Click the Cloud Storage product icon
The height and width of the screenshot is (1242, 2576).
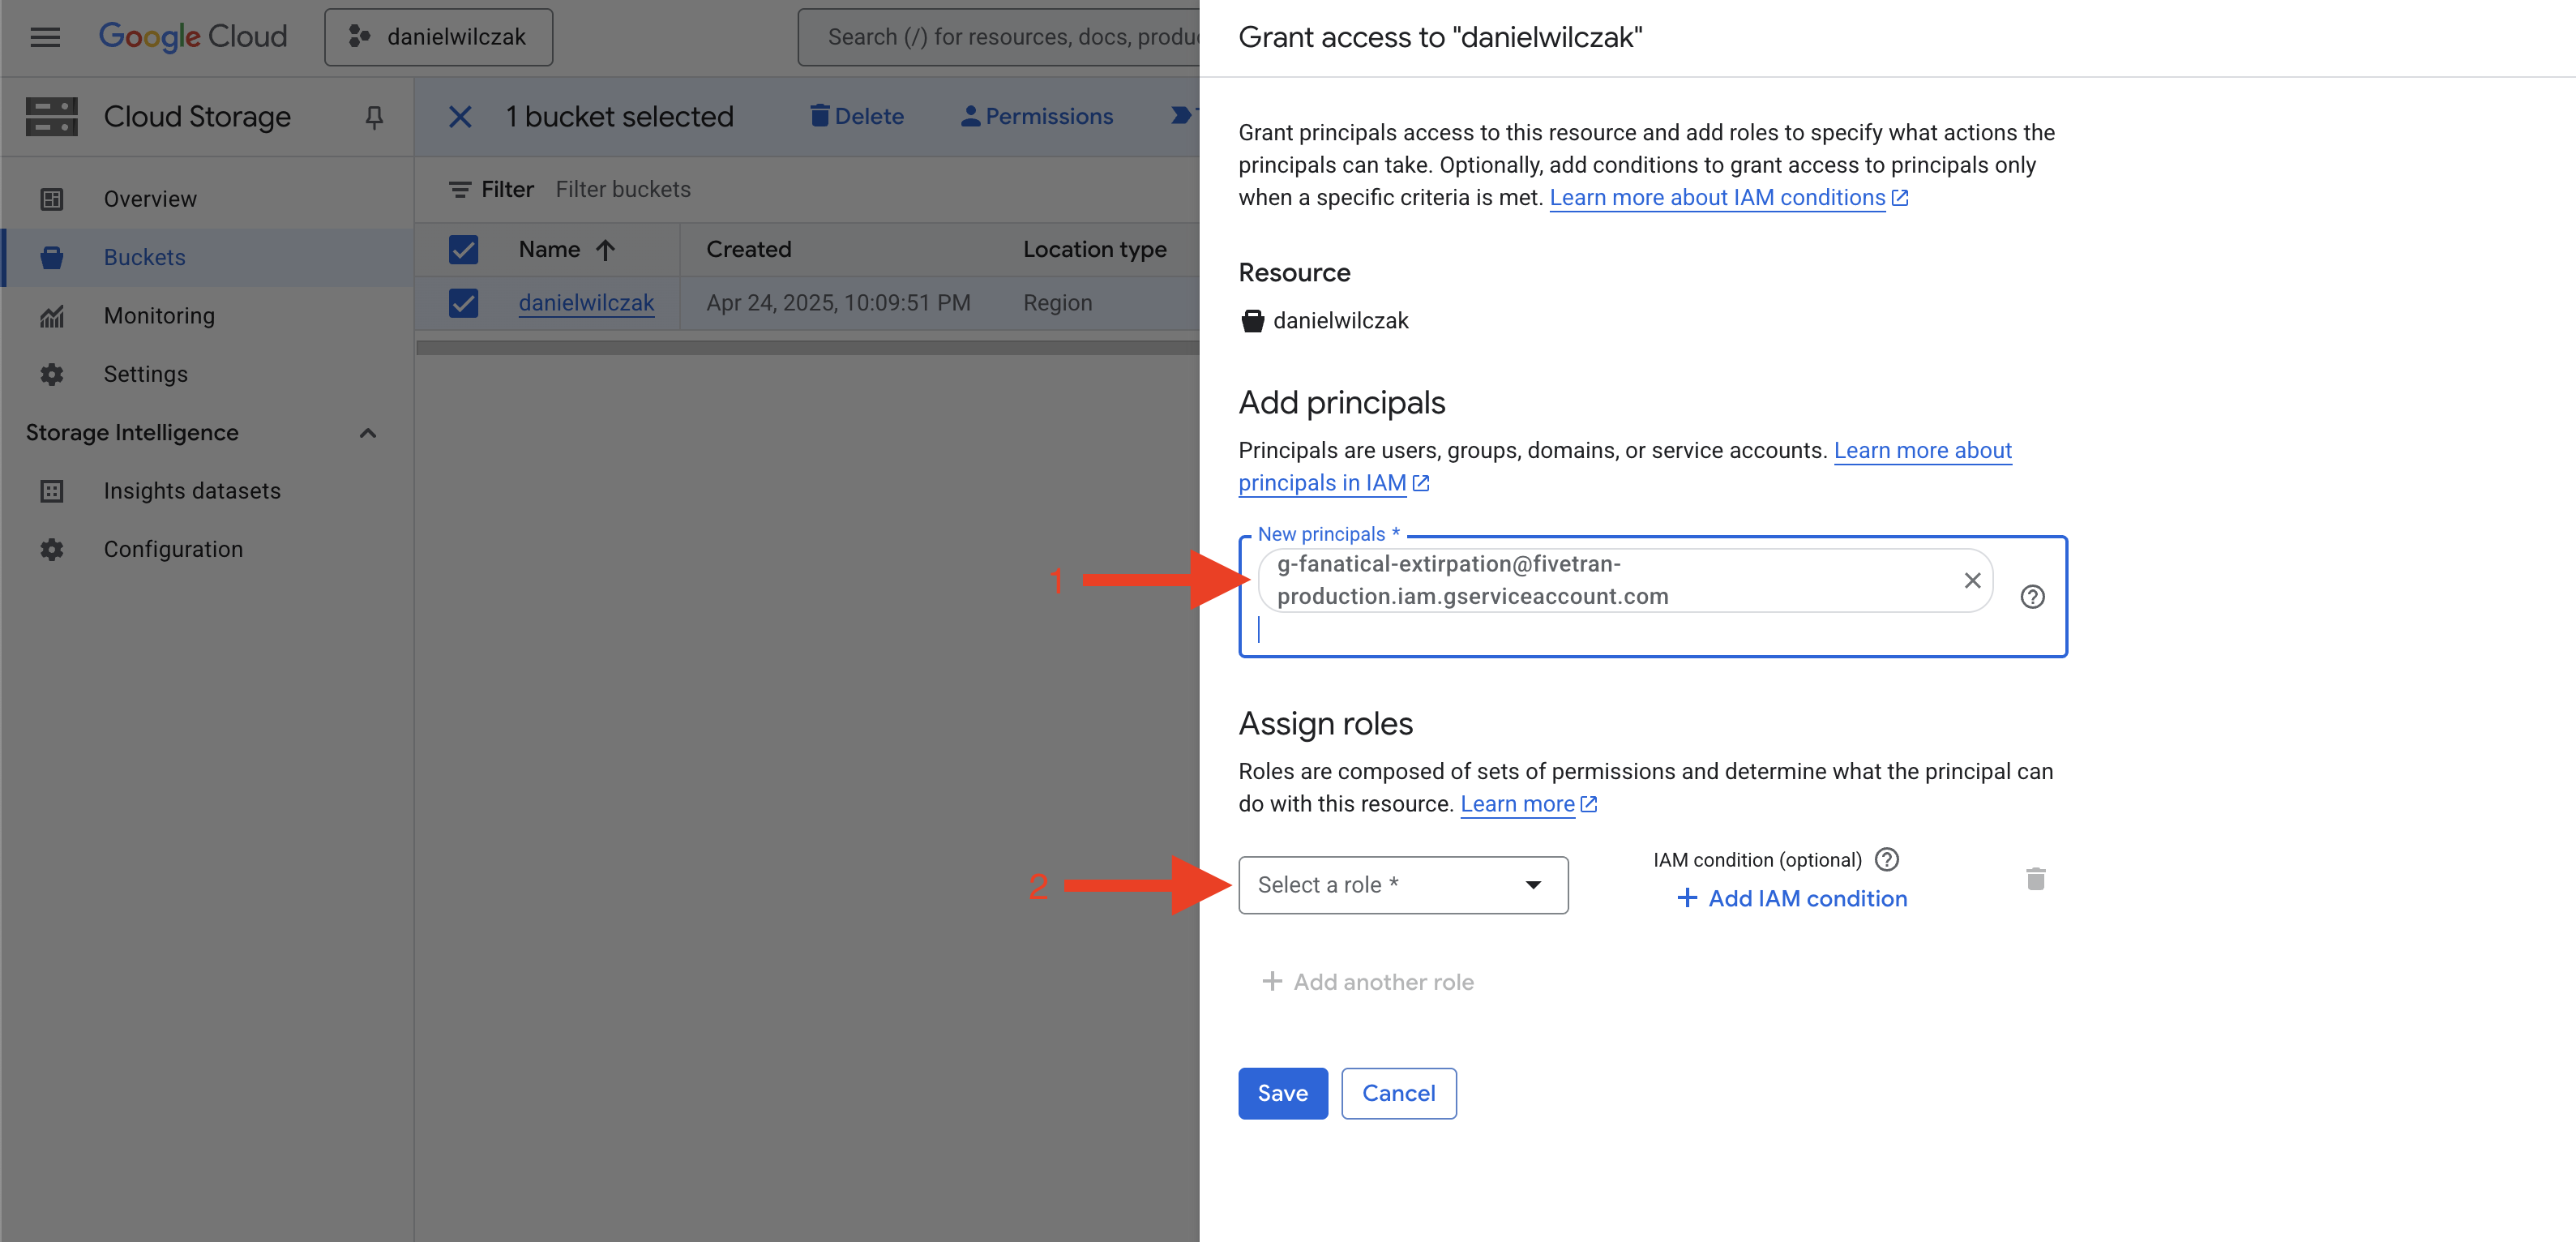pyautogui.click(x=52, y=117)
